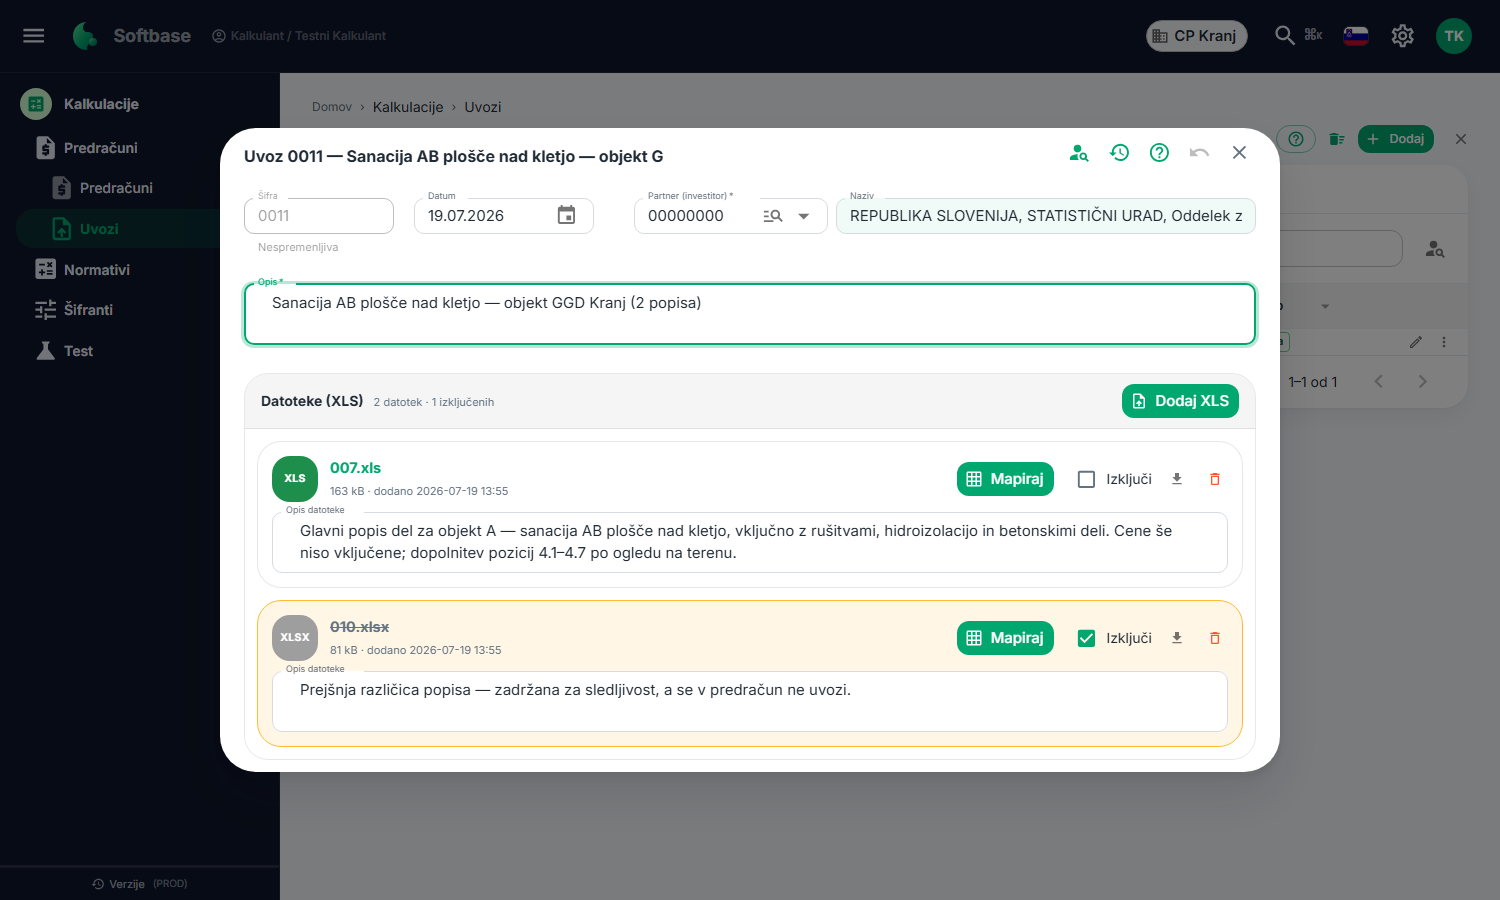Click the Dodaj XLS button
The height and width of the screenshot is (900, 1500).
(x=1180, y=401)
